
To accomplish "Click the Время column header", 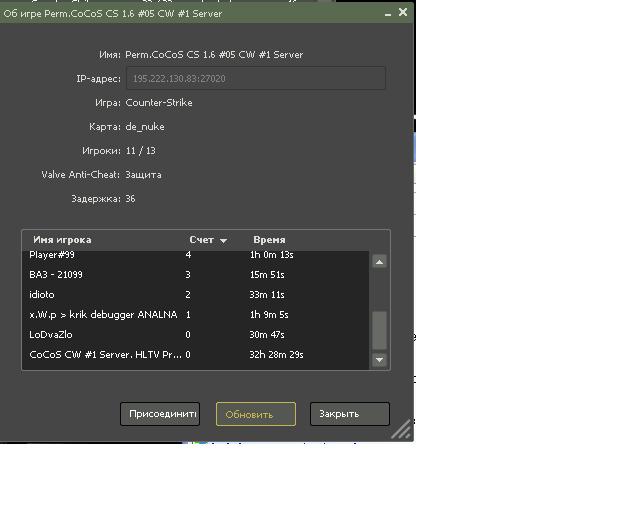I will click(x=269, y=240).
